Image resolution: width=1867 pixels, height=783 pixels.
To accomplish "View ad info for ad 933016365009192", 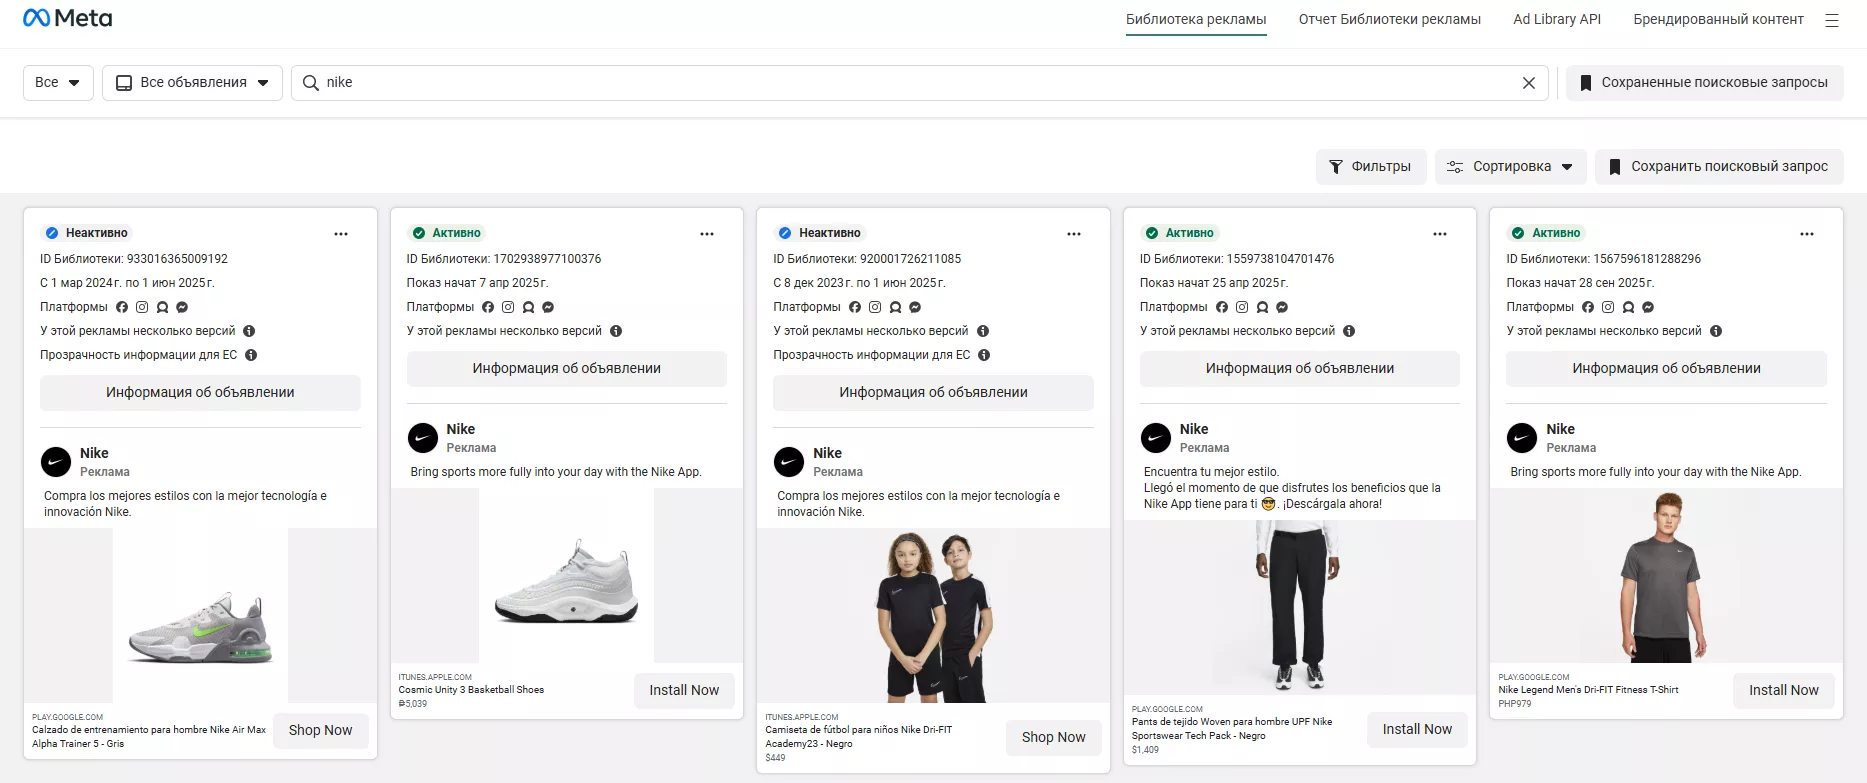I will tap(200, 393).
